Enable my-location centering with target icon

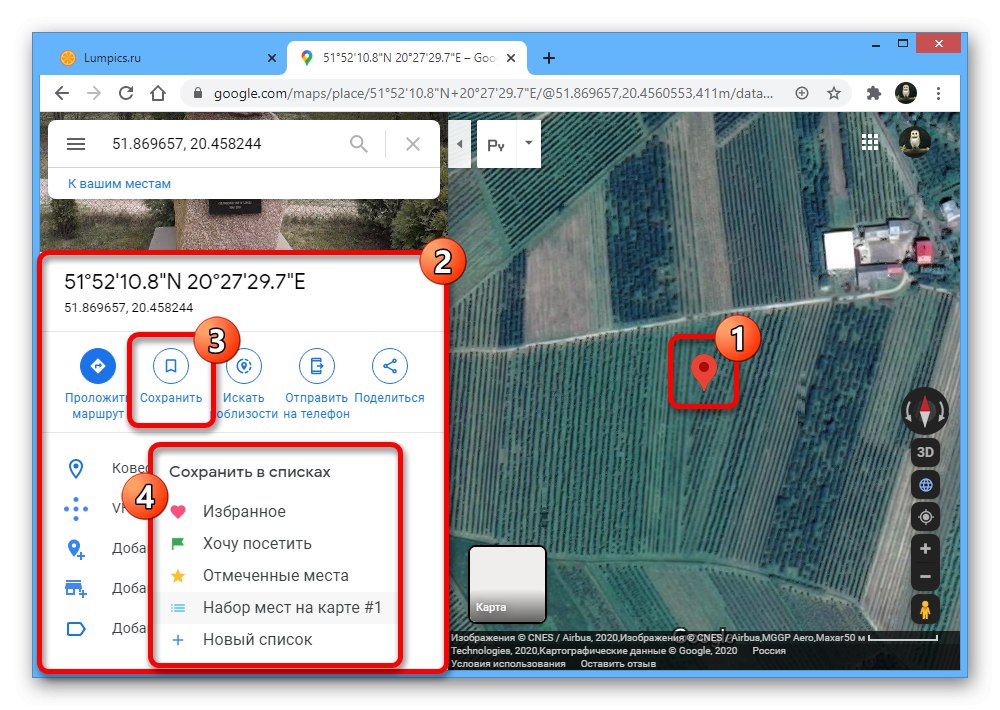pyautogui.click(x=924, y=517)
